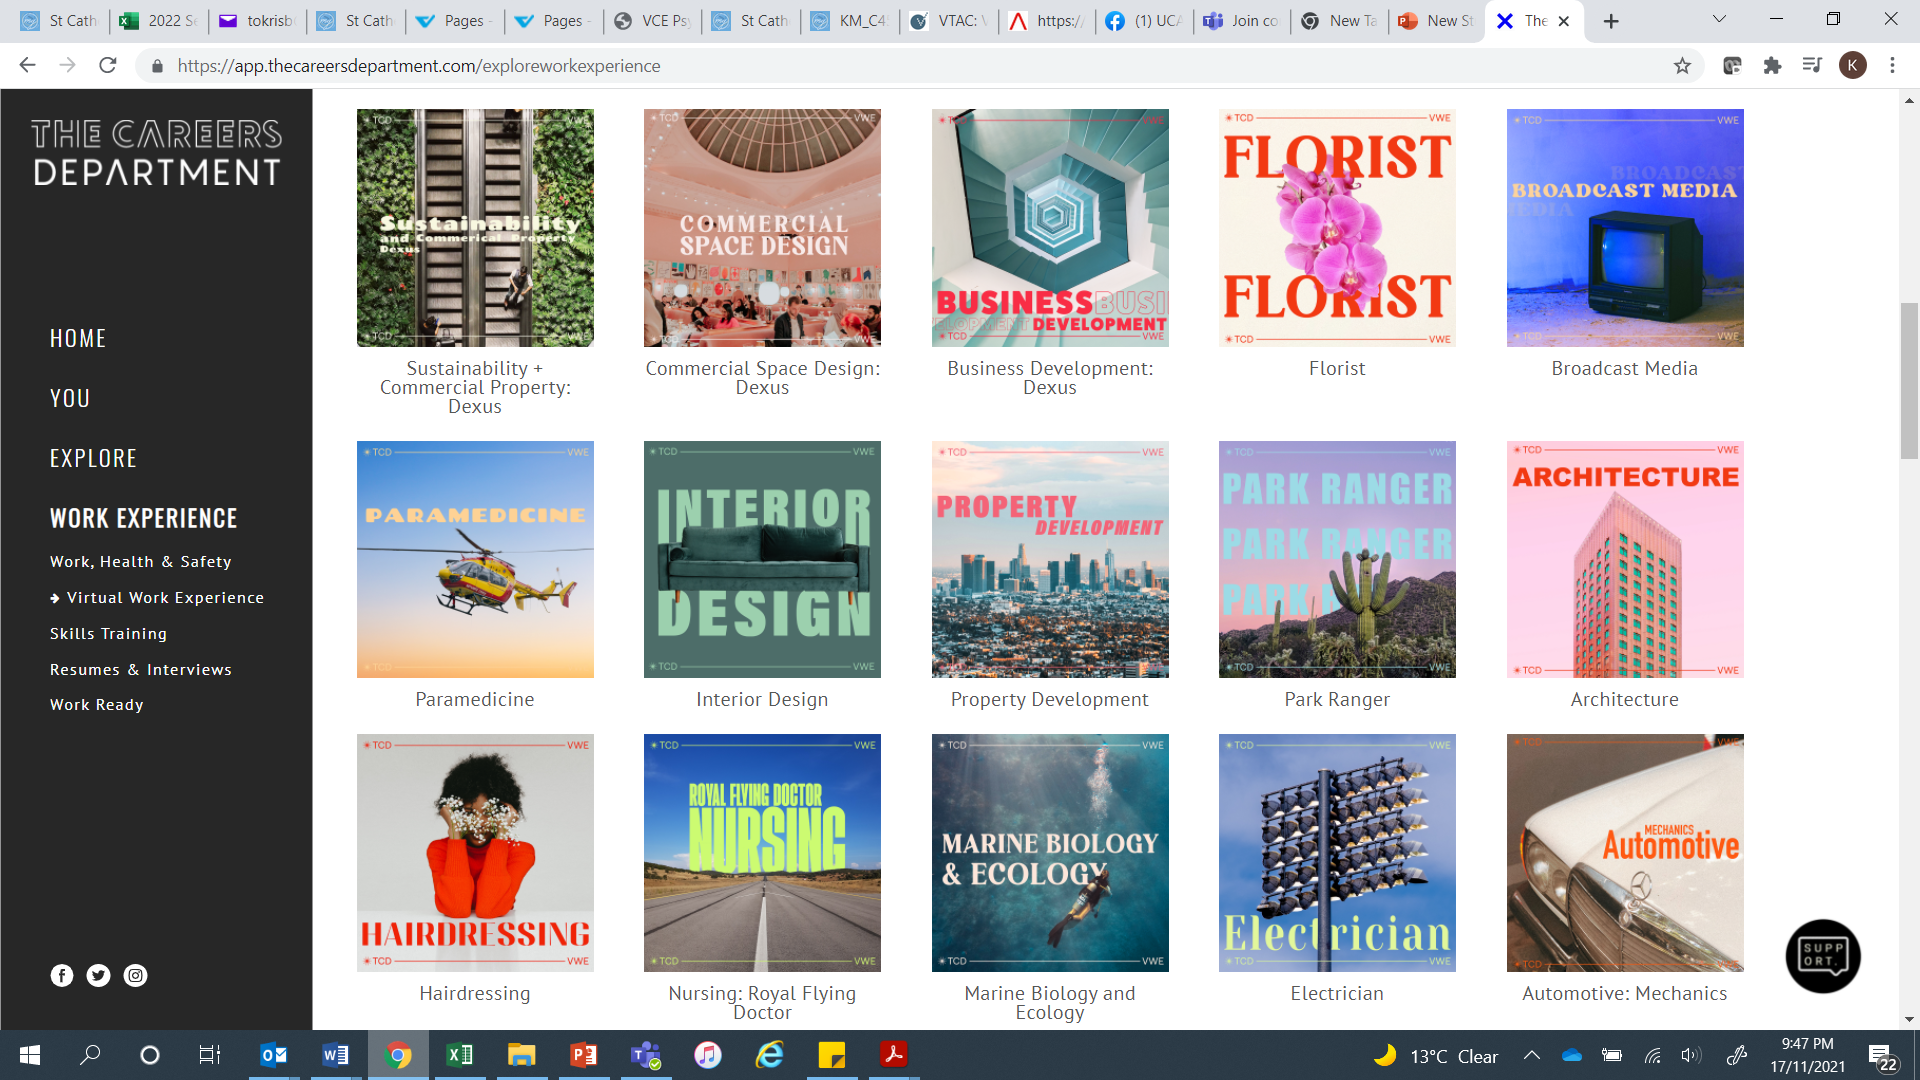
Task: Click the page vertical scrollbar thumb
Action: click(1909, 380)
